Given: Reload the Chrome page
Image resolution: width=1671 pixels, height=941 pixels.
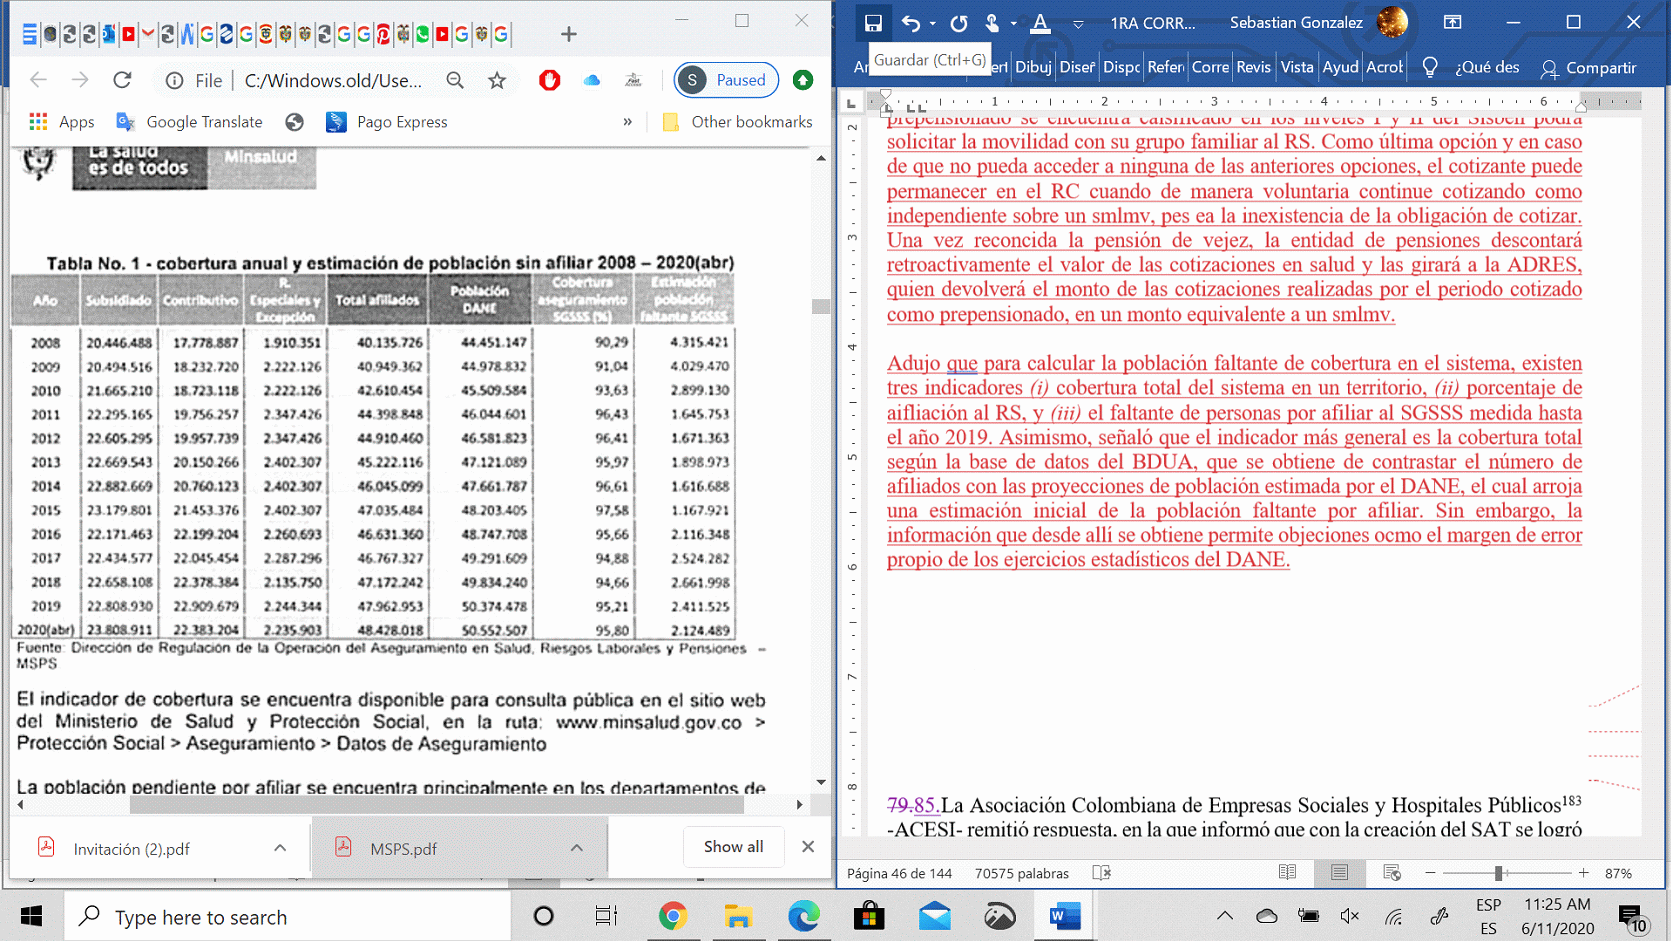Looking at the screenshot, I should pyautogui.click(x=122, y=80).
